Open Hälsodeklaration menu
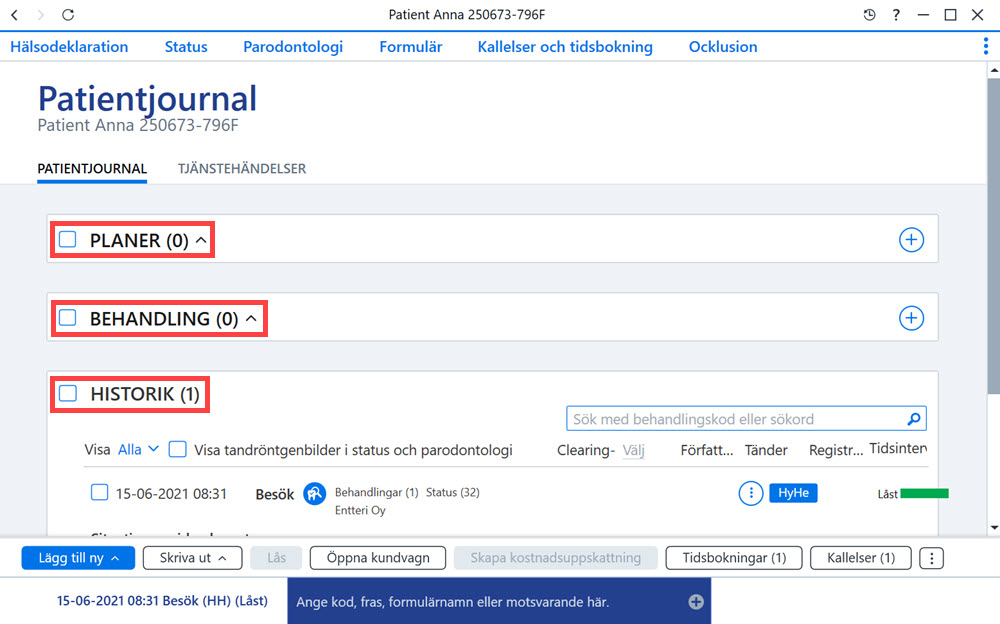The height and width of the screenshot is (624, 1000). point(69,47)
